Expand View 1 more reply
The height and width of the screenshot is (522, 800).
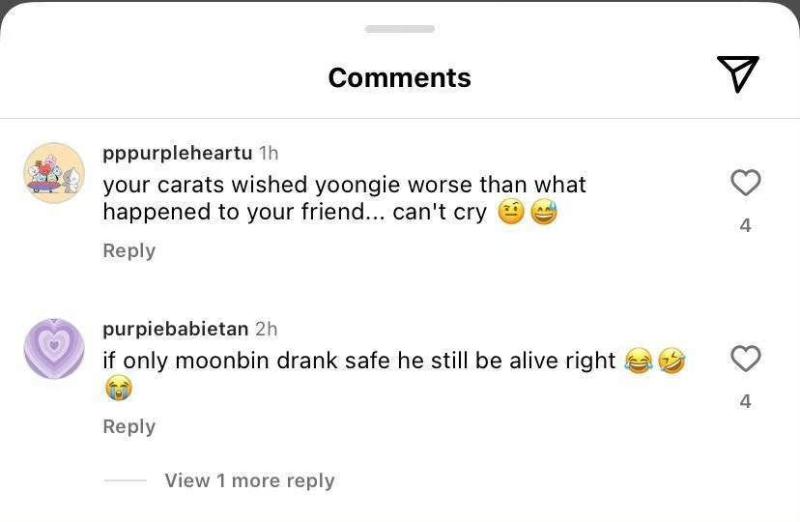[249, 481]
